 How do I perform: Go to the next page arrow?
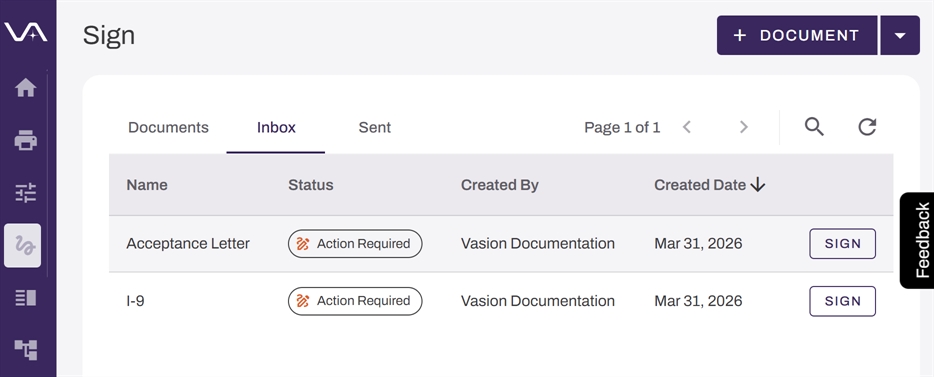[743, 127]
